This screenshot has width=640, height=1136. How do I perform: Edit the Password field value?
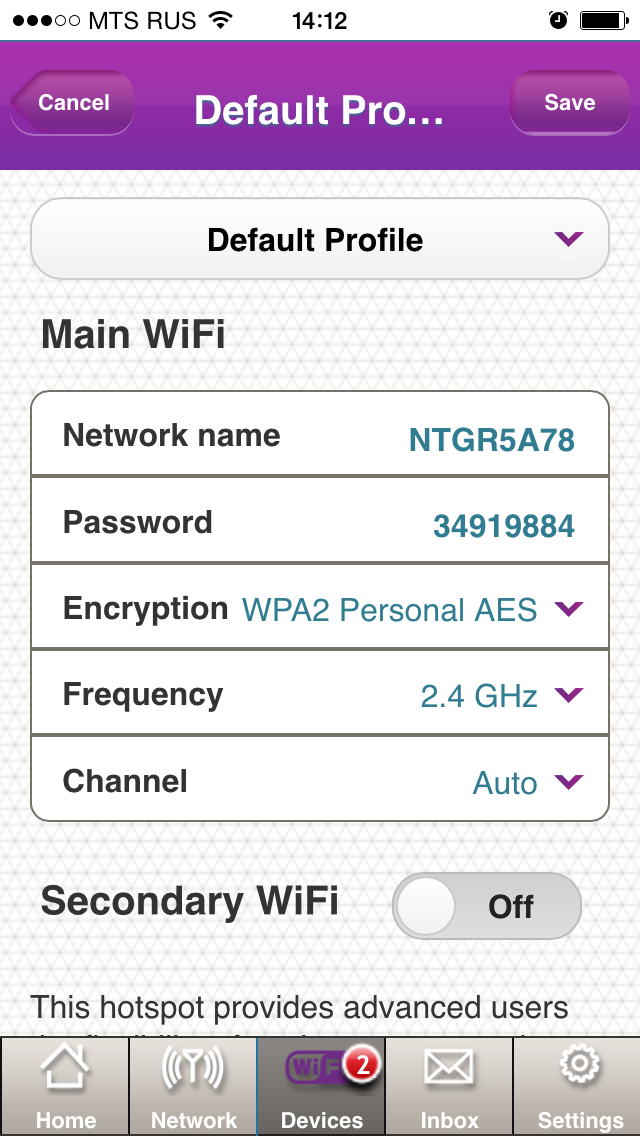[x=503, y=526]
